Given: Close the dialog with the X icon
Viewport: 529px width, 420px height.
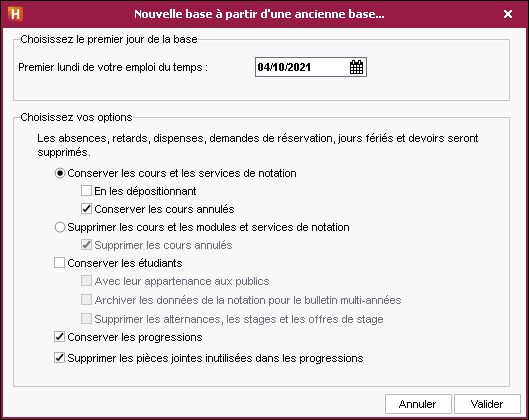Looking at the screenshot, I should click(508, 14).
